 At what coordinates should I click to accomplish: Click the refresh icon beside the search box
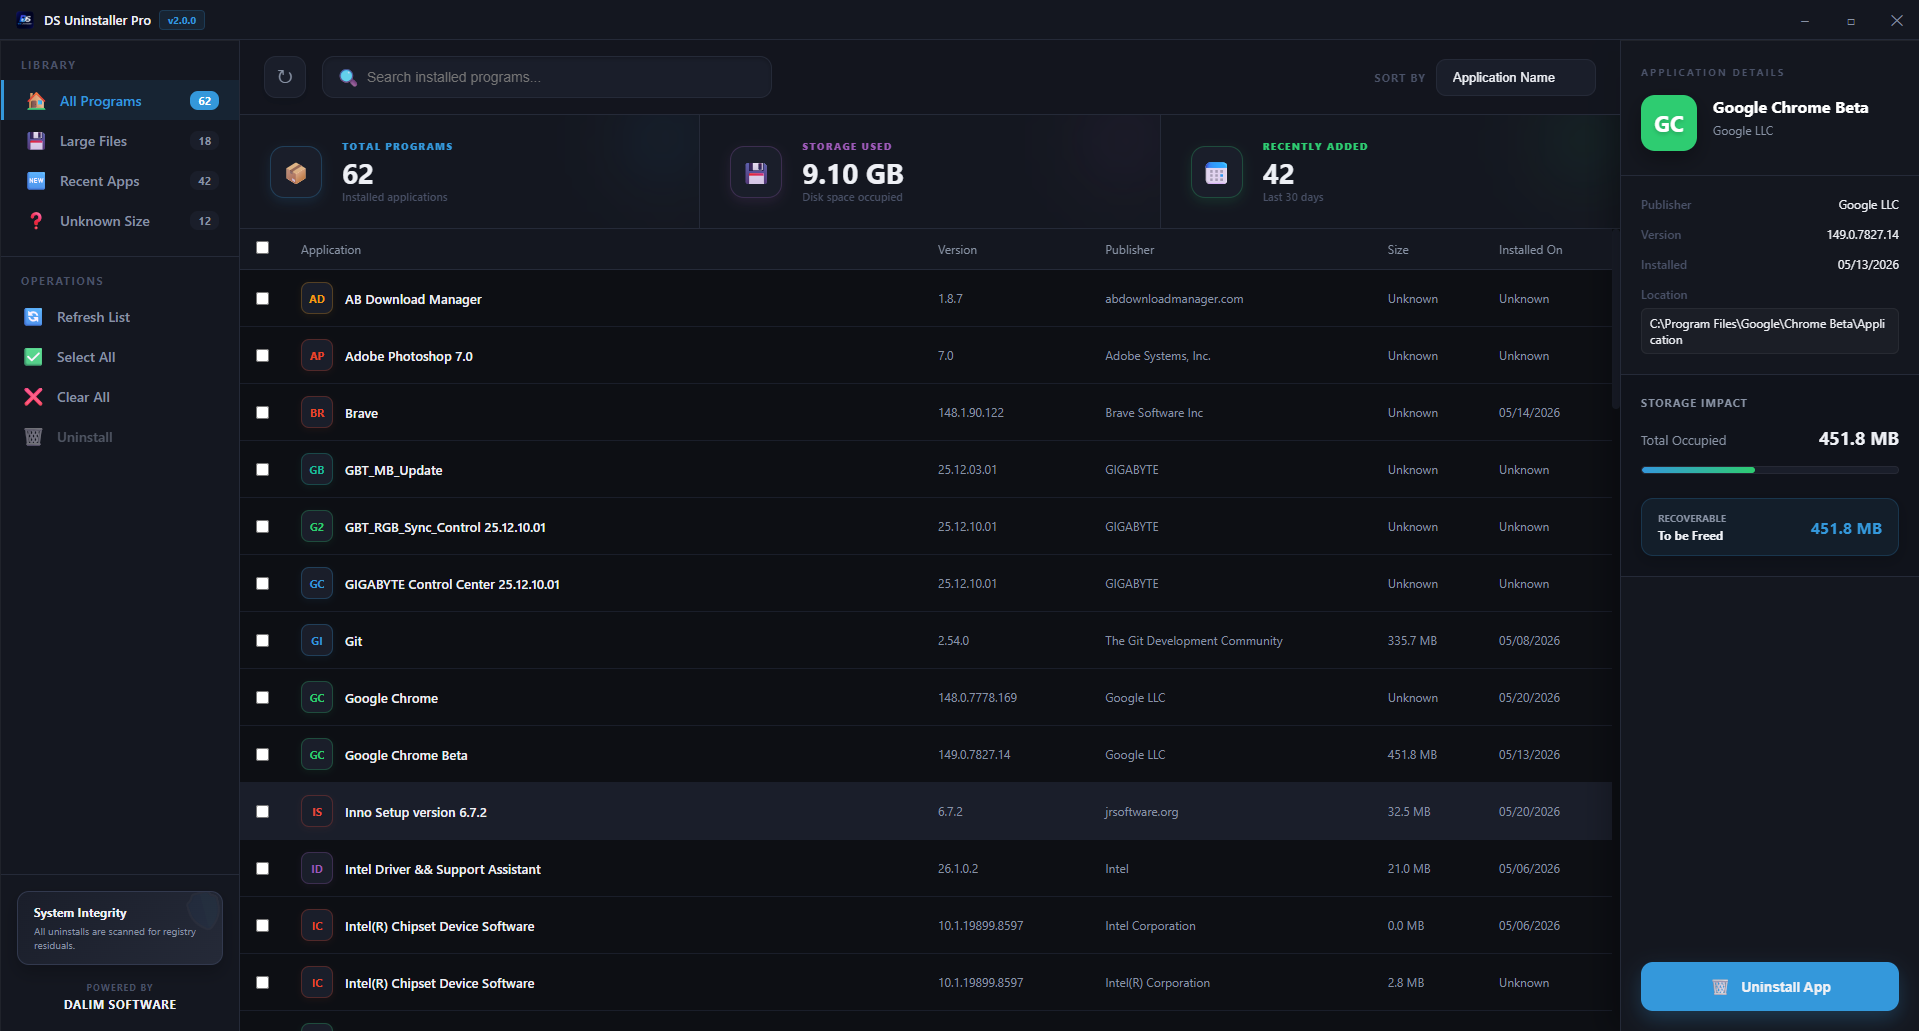[285, 77]
